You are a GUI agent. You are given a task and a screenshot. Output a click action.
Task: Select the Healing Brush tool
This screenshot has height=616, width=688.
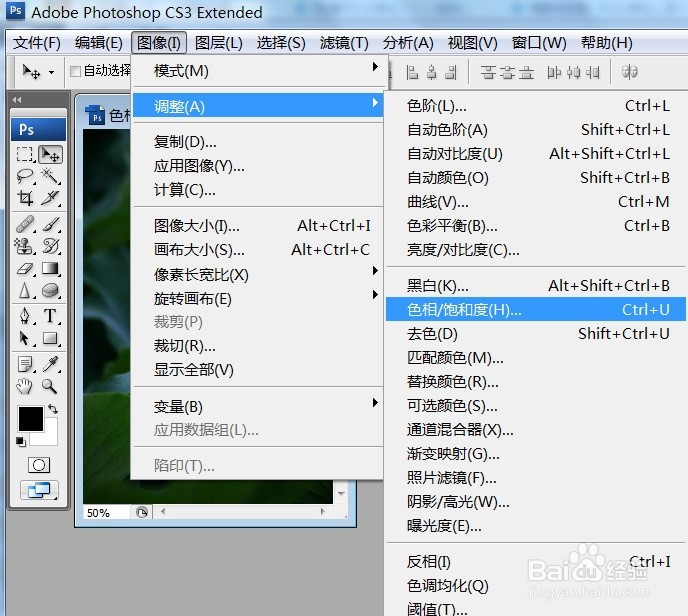(25, 224)
